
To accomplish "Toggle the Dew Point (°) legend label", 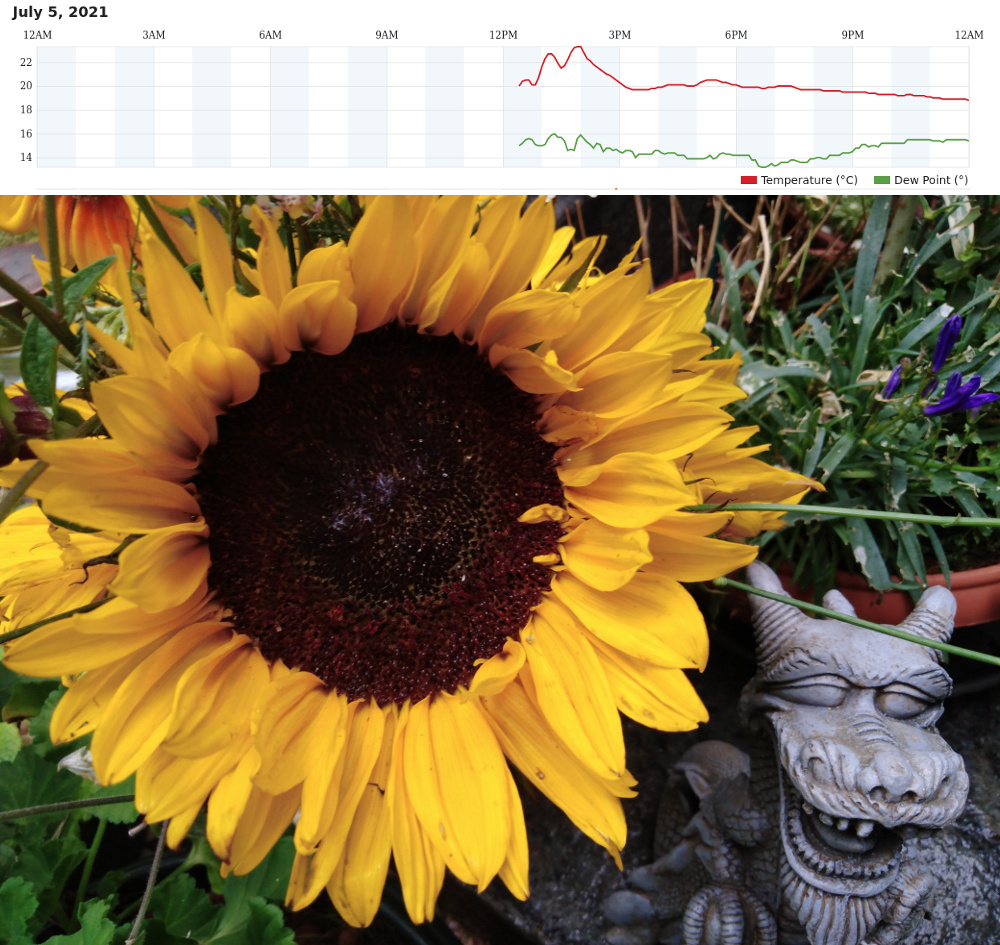I will point(930,180).
